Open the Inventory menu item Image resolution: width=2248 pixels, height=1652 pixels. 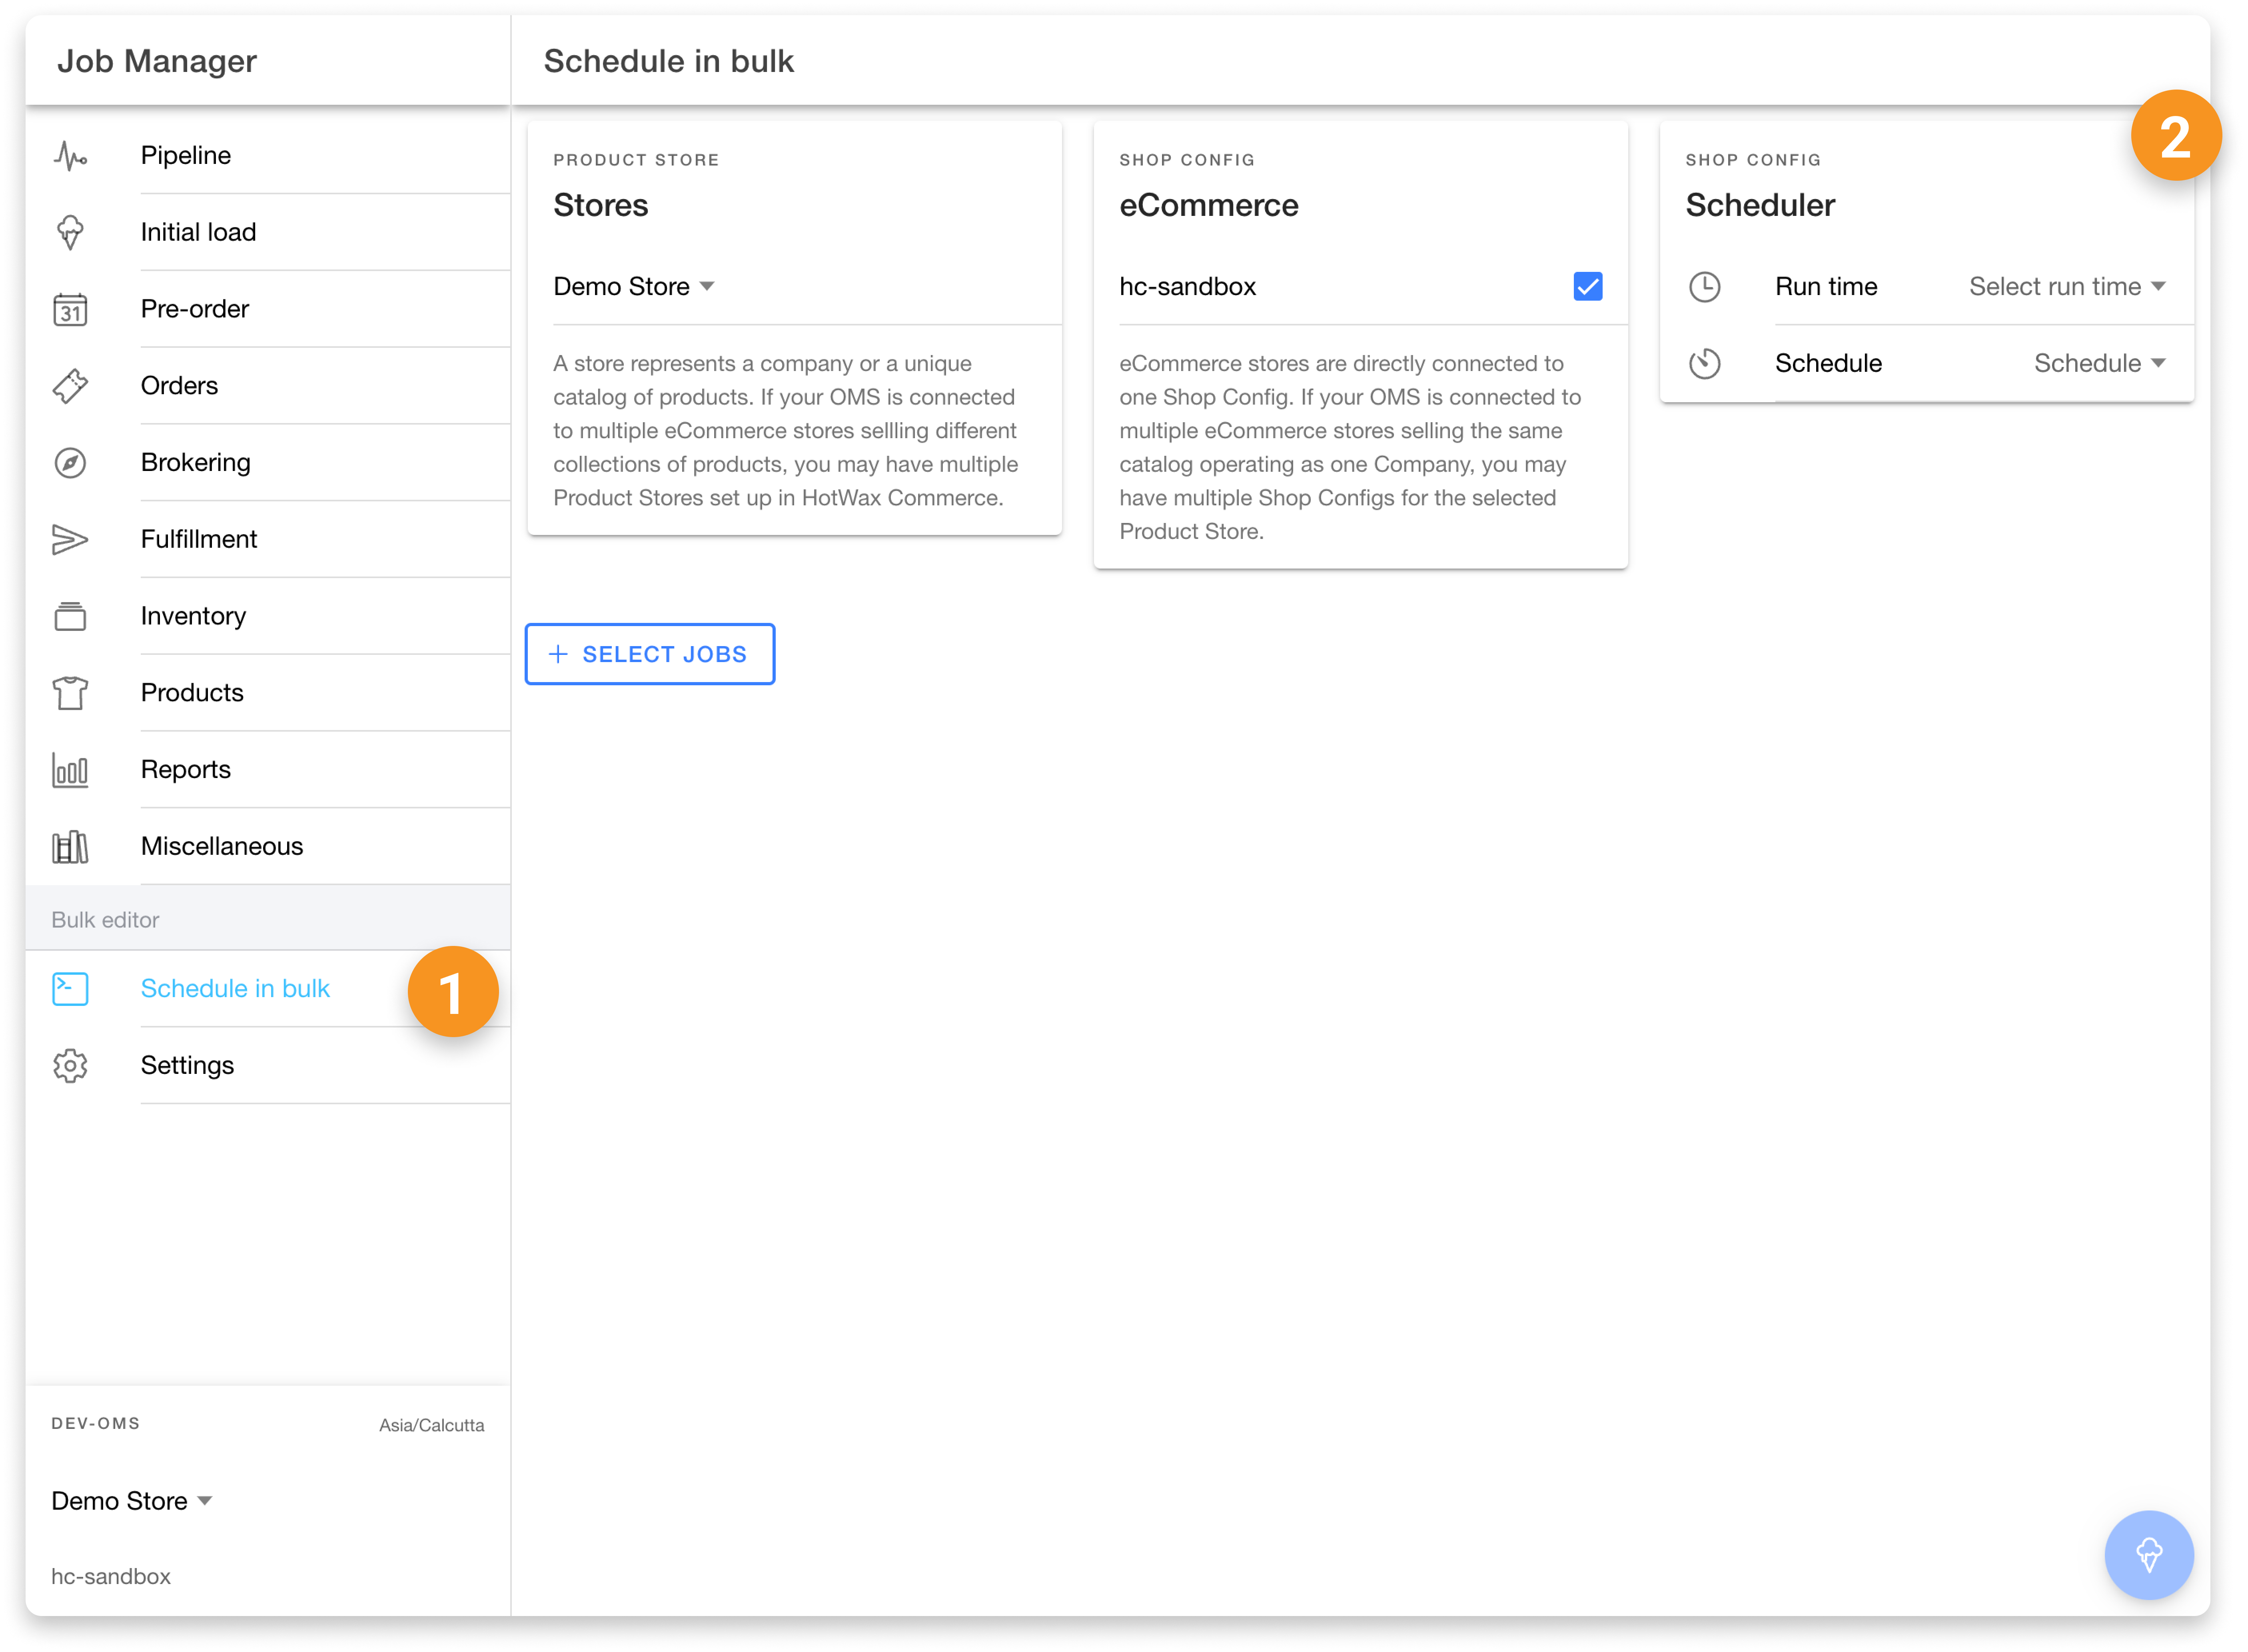click(193, 616)
